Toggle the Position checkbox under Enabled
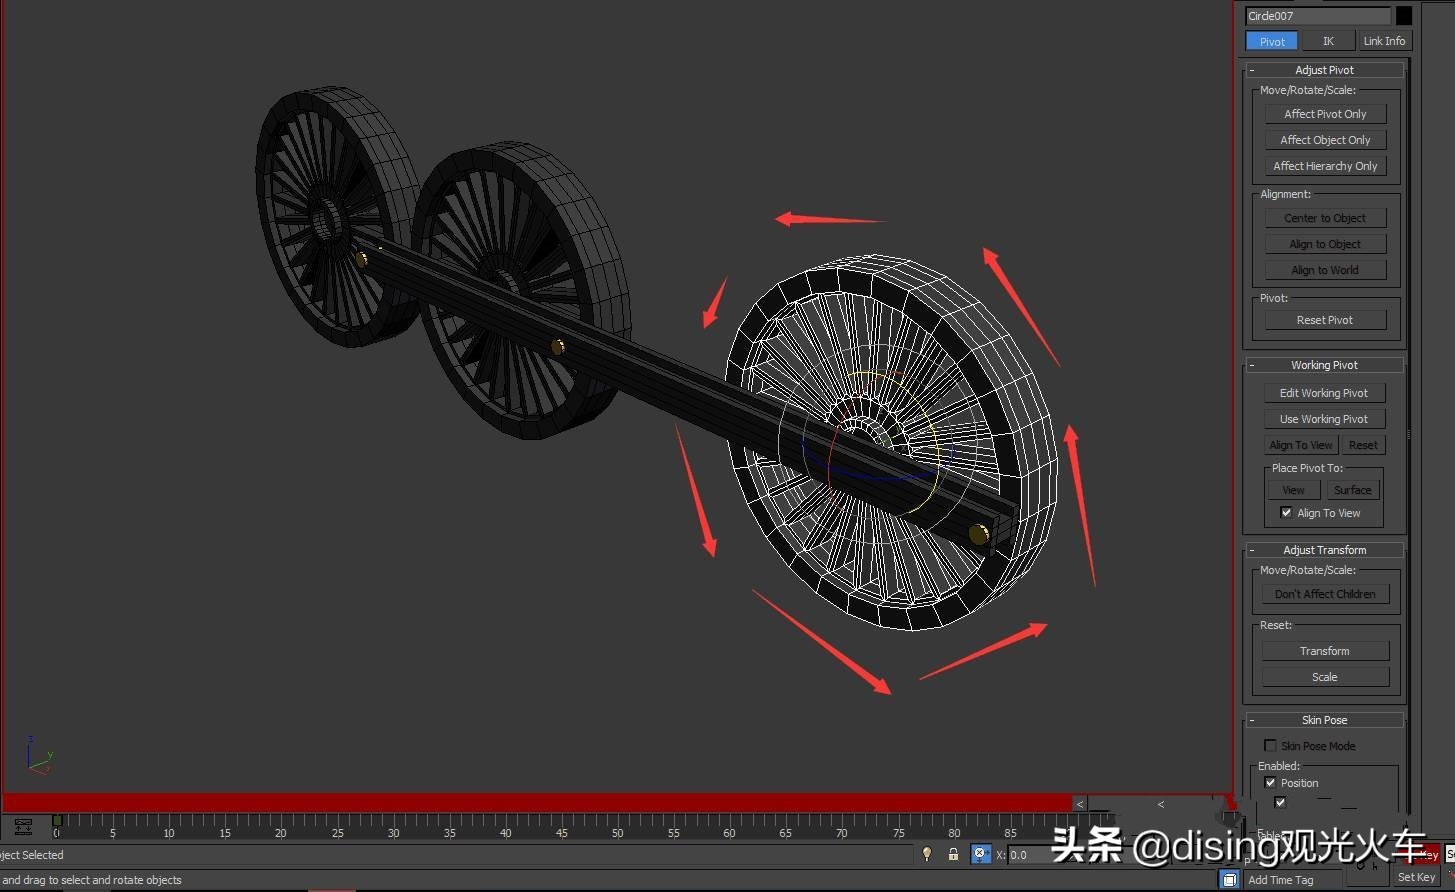Screen dimensions: 1455x892 tap(1270, 783)
